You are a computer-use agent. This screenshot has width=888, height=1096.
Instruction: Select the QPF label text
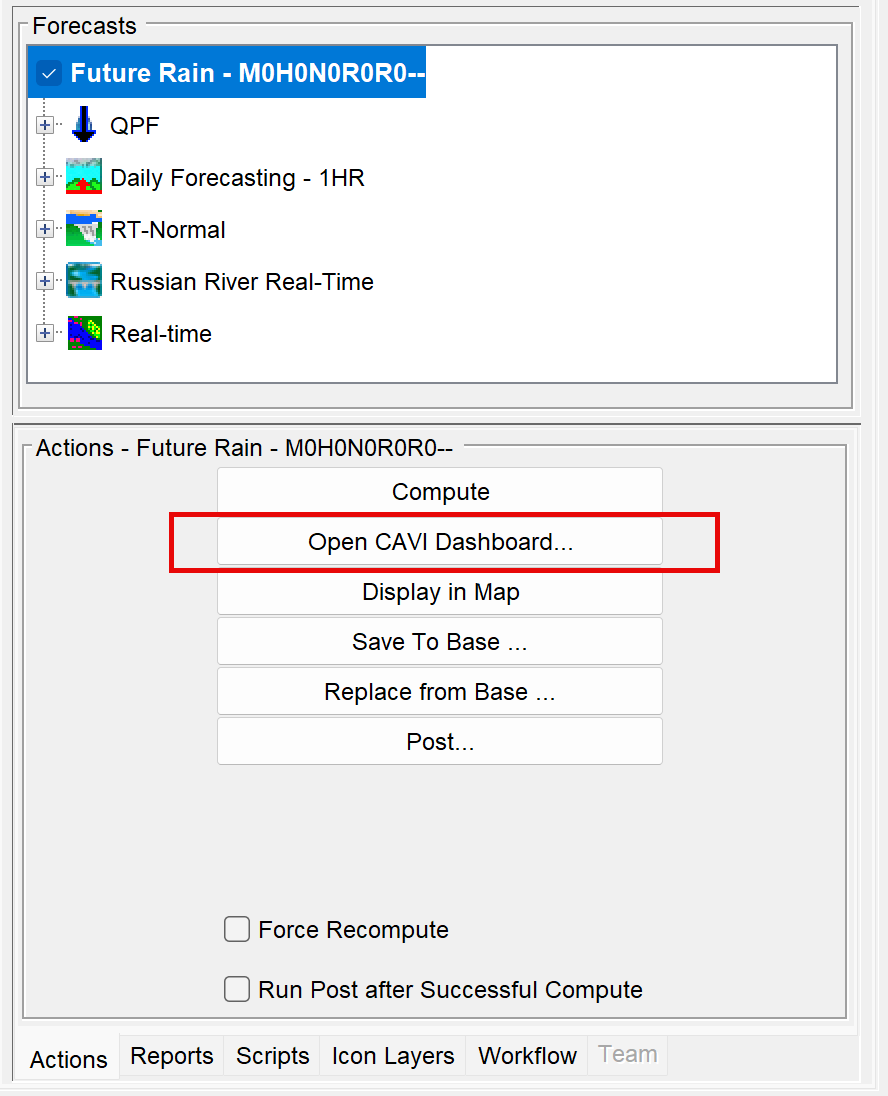[135, 126]
